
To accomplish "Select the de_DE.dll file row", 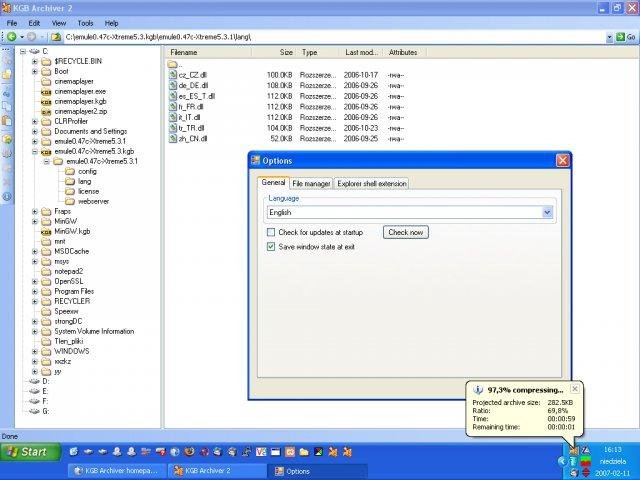I will [286, 86].
